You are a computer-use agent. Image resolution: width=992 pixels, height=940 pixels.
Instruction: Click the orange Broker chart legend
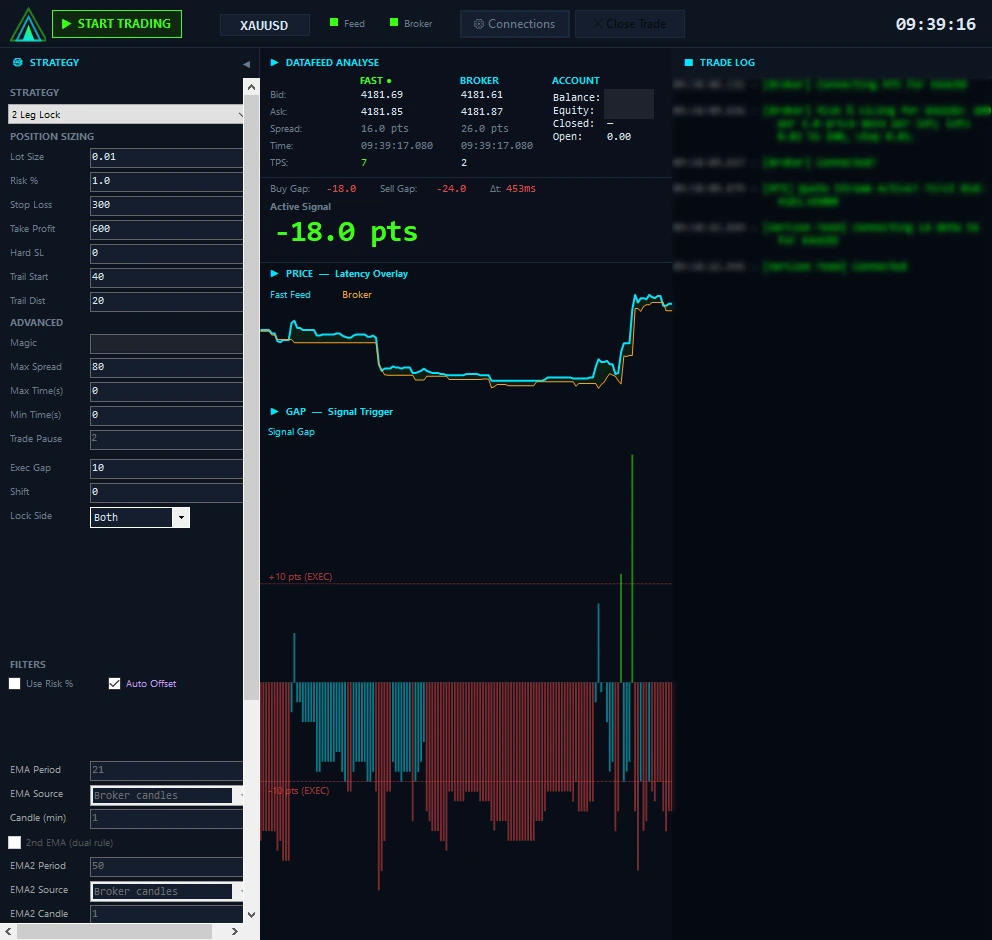point(357,295)
